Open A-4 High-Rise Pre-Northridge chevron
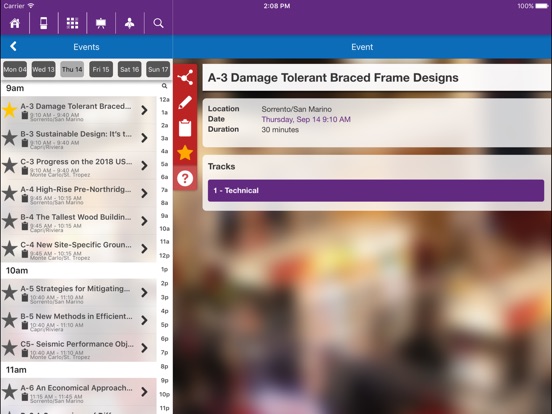This screenshot has width=552, height=414. (144, 193)
